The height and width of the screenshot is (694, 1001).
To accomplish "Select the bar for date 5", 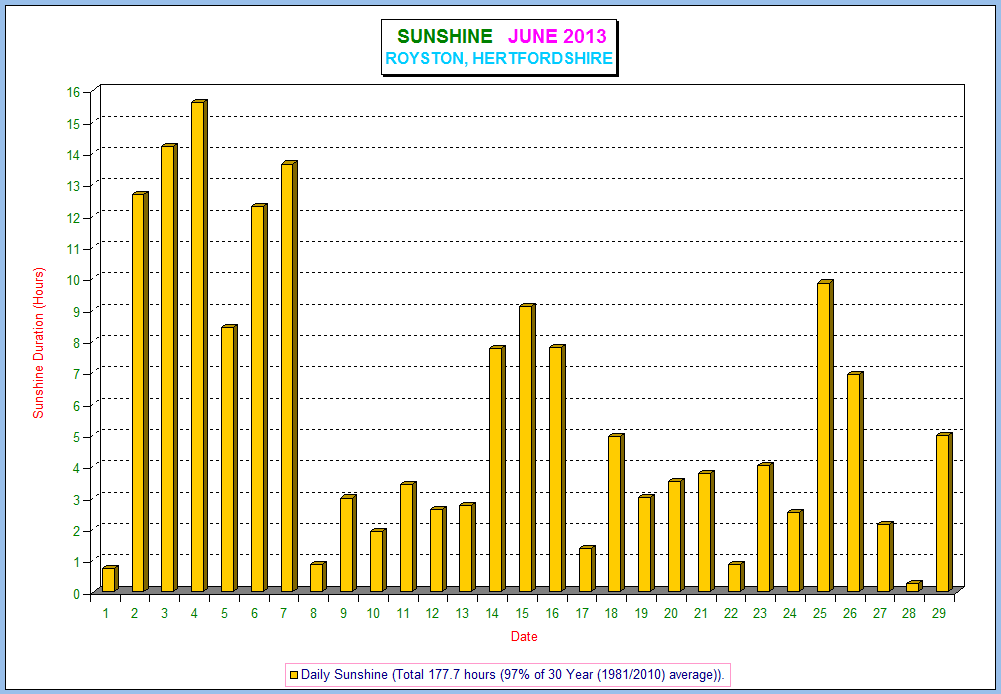I will pos(230,458).
